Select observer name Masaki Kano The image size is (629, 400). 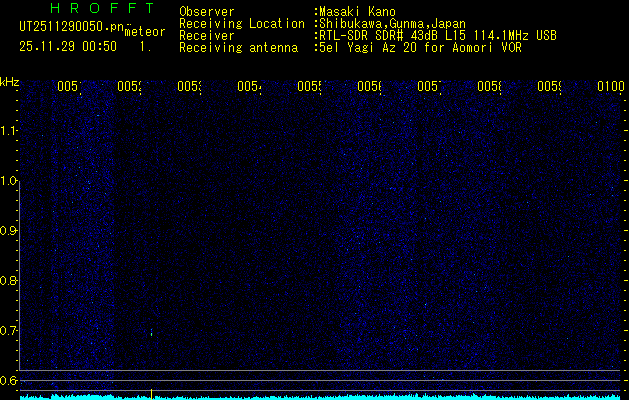coord(357,12)
